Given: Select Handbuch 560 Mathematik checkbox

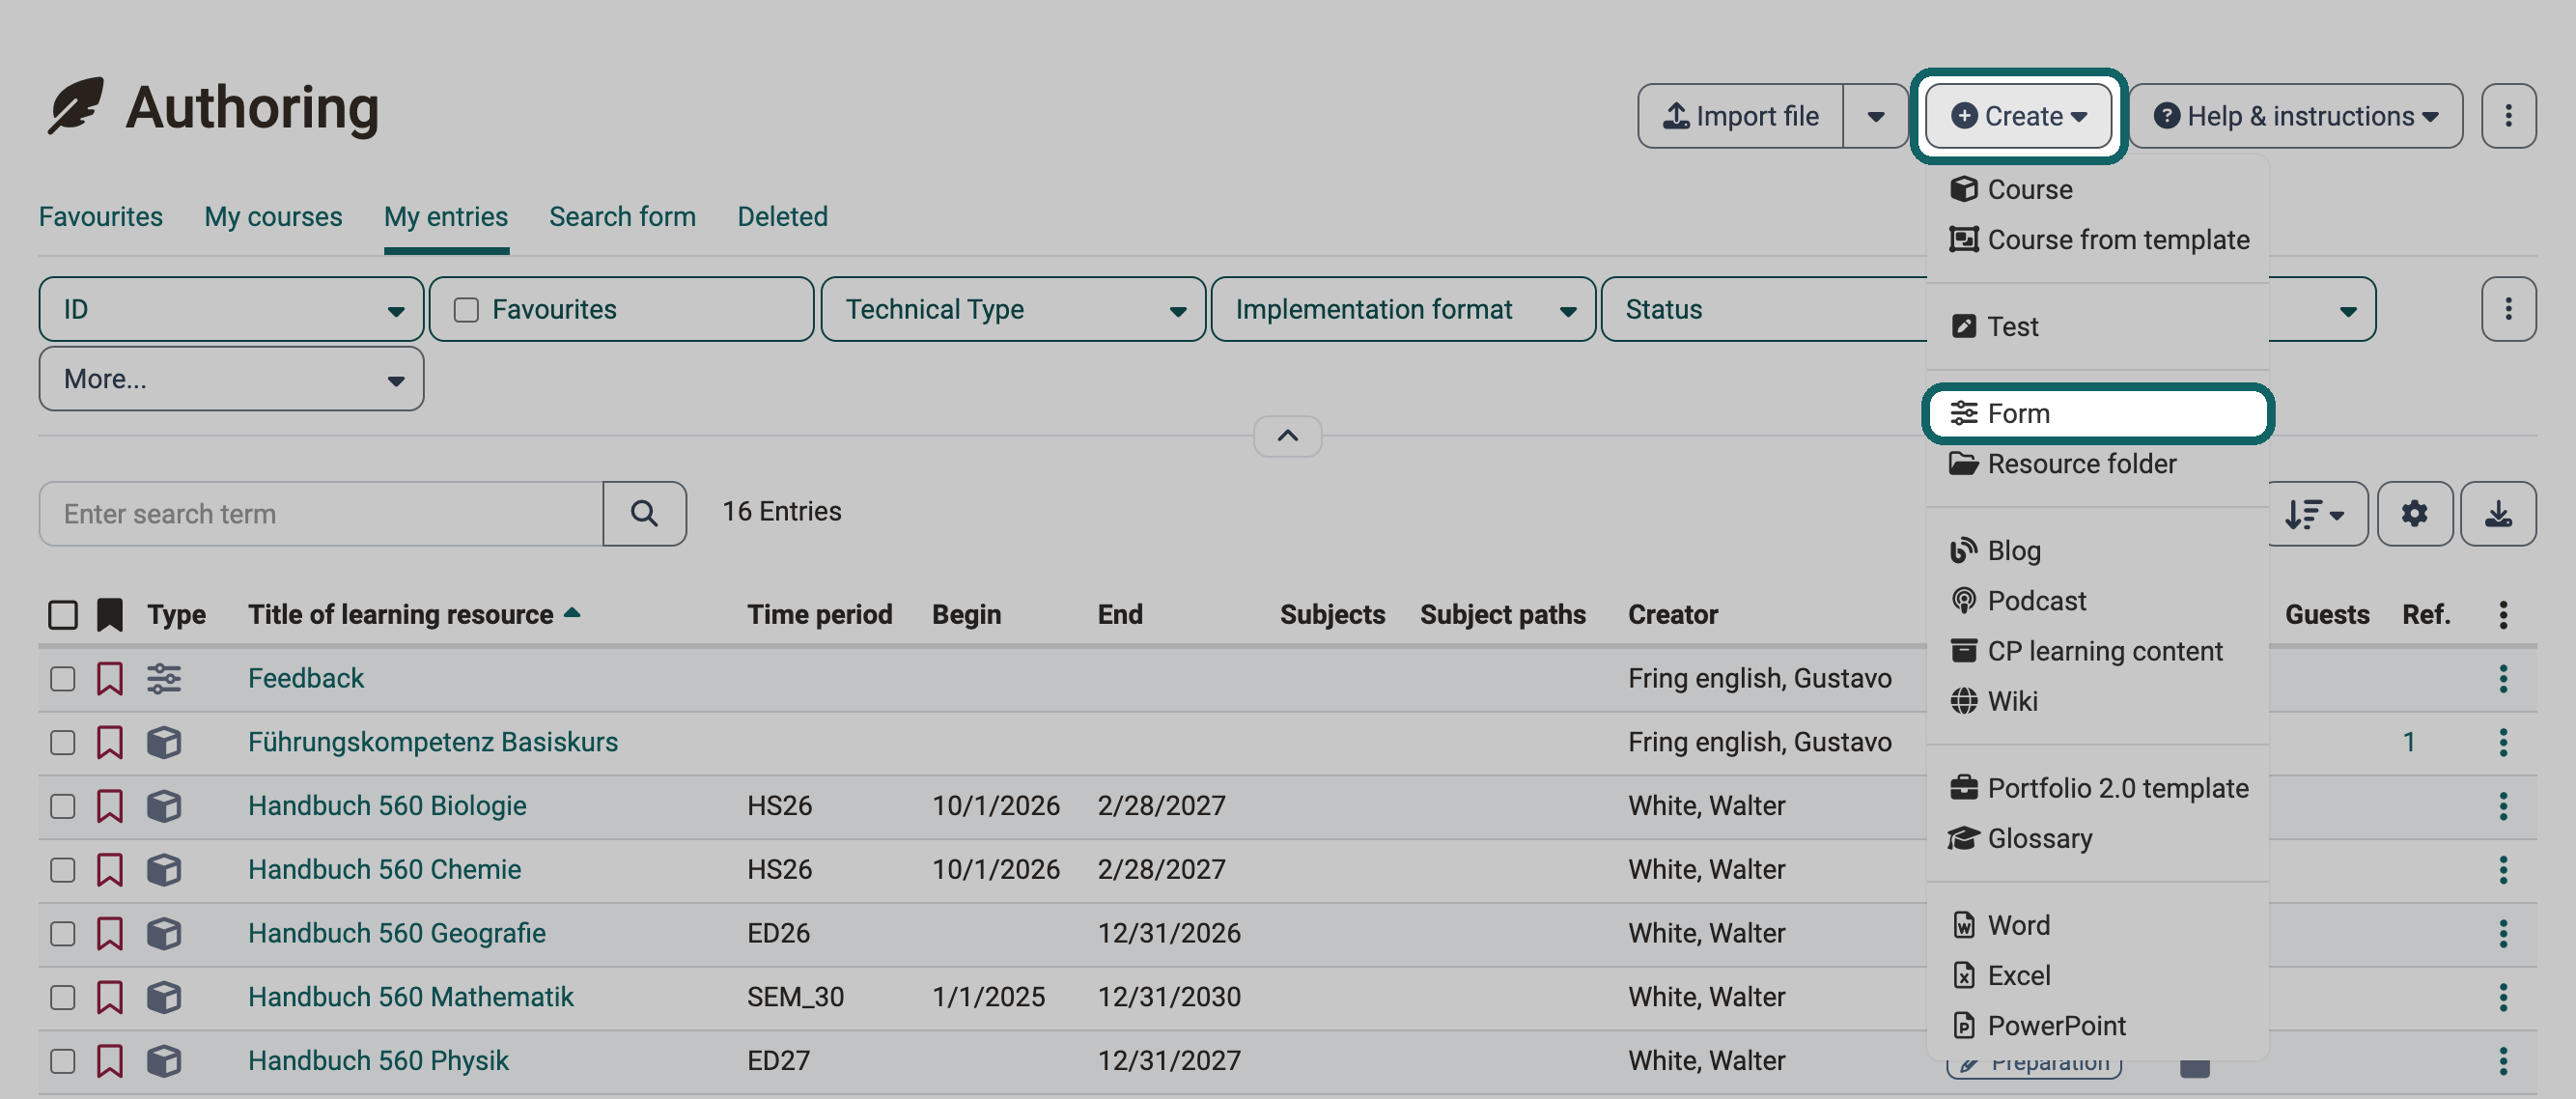Looking at the screenshot, I should [x=63, y=996].
